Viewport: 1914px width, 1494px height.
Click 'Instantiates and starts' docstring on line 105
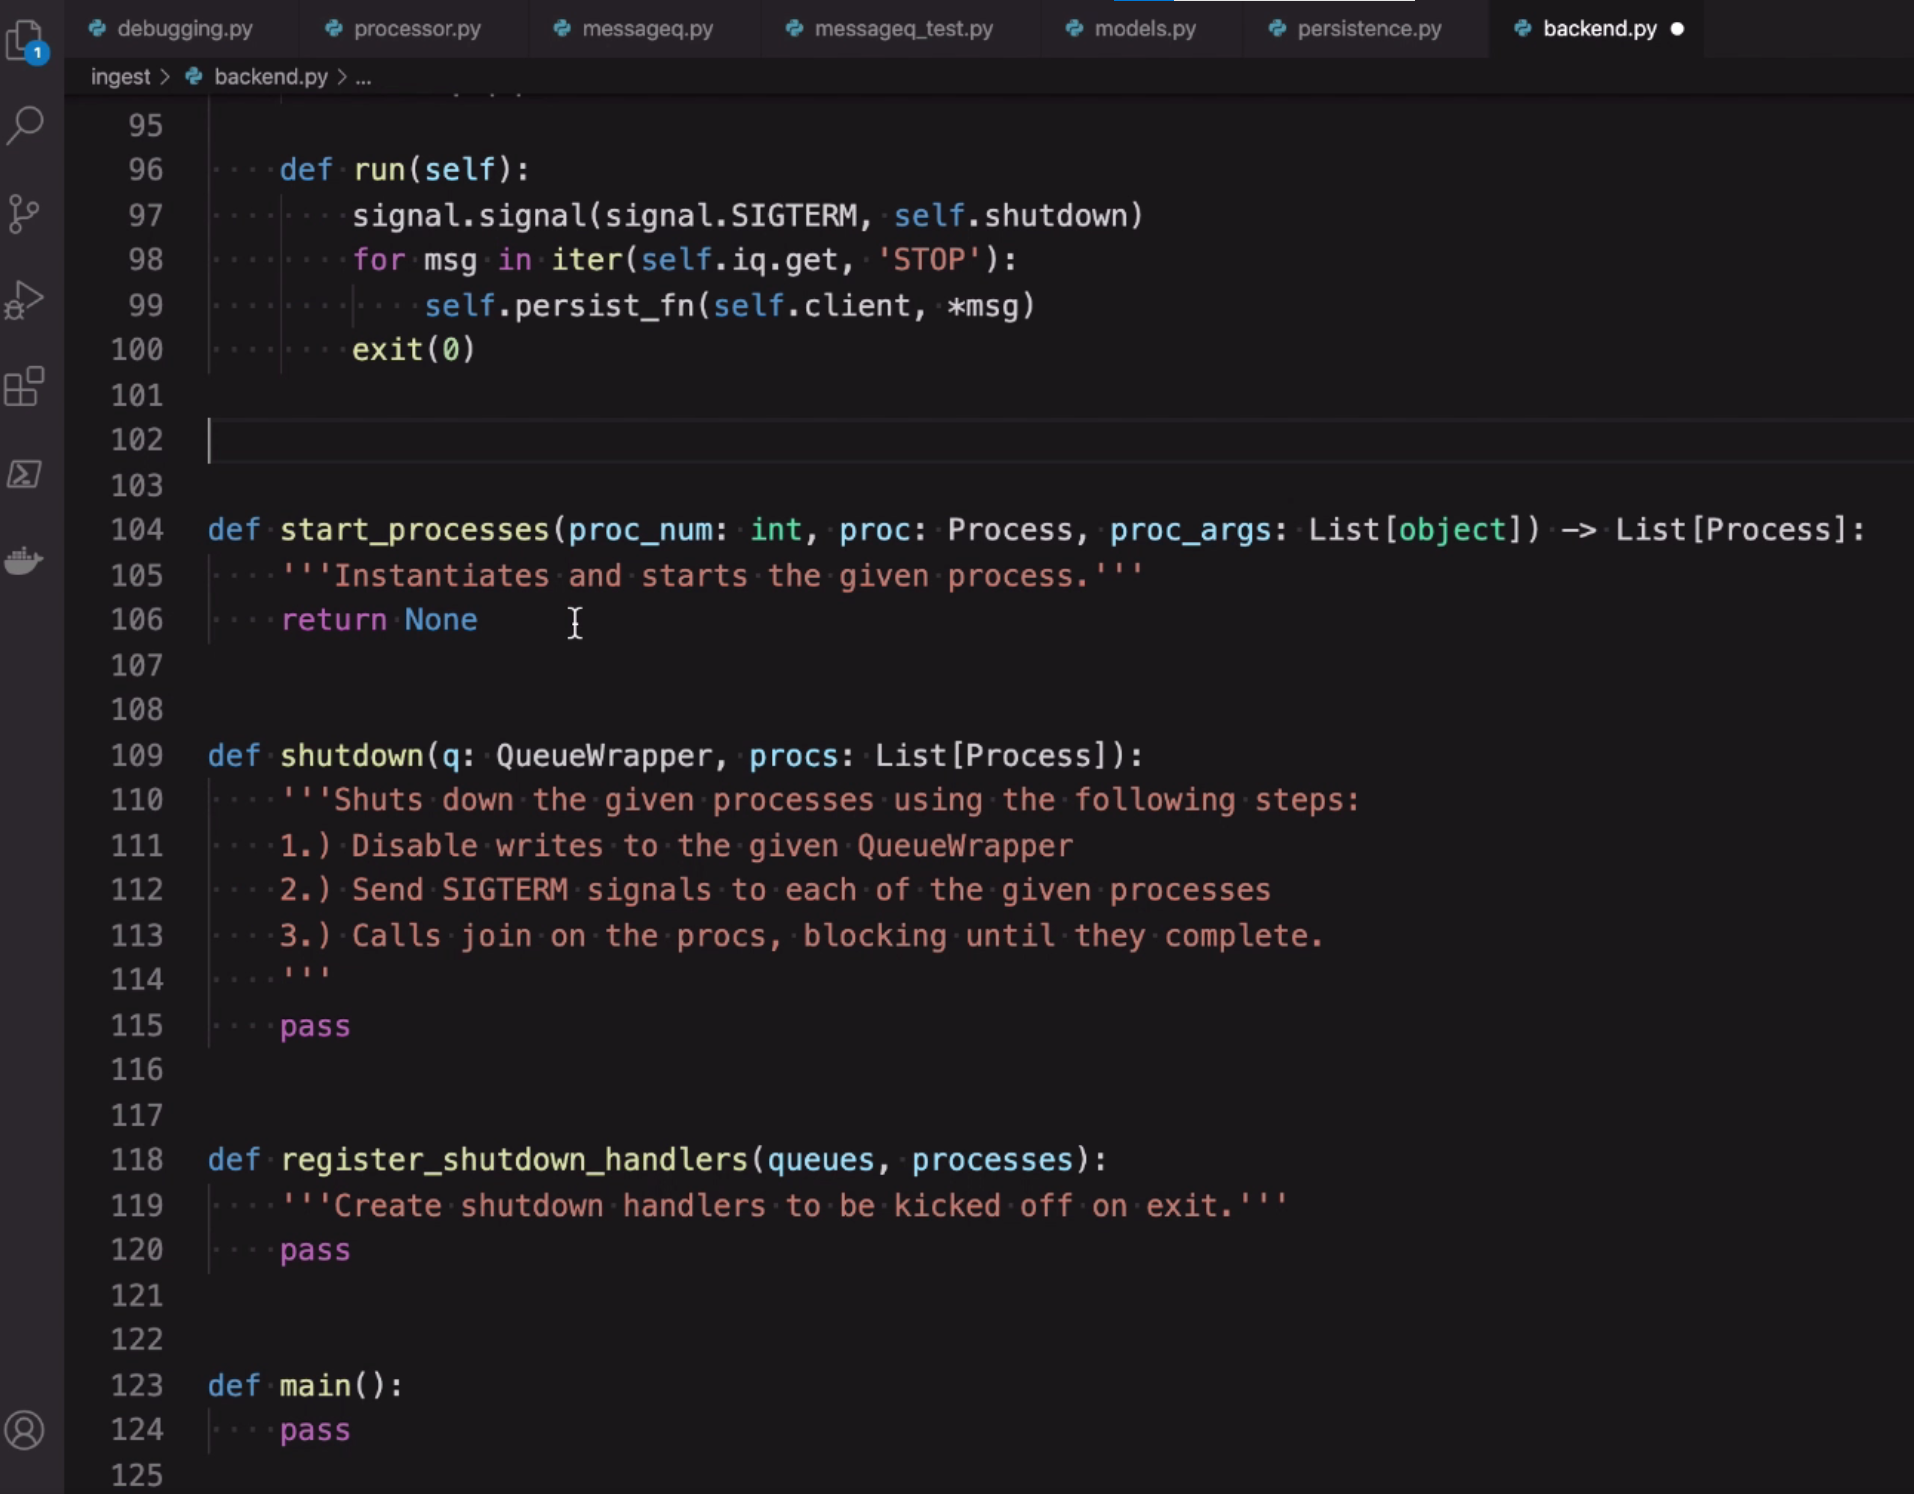pyautogui.click(x=540, y=575)
